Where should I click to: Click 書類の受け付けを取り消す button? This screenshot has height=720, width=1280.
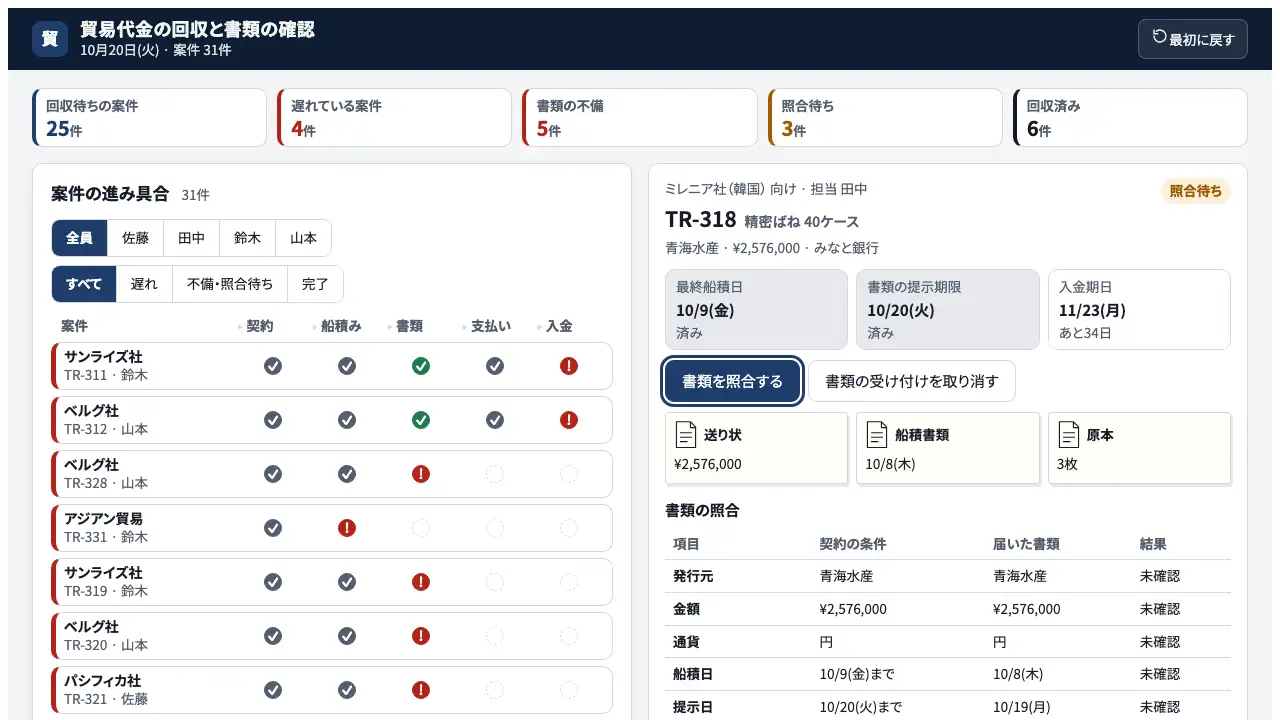pos(911,381)
